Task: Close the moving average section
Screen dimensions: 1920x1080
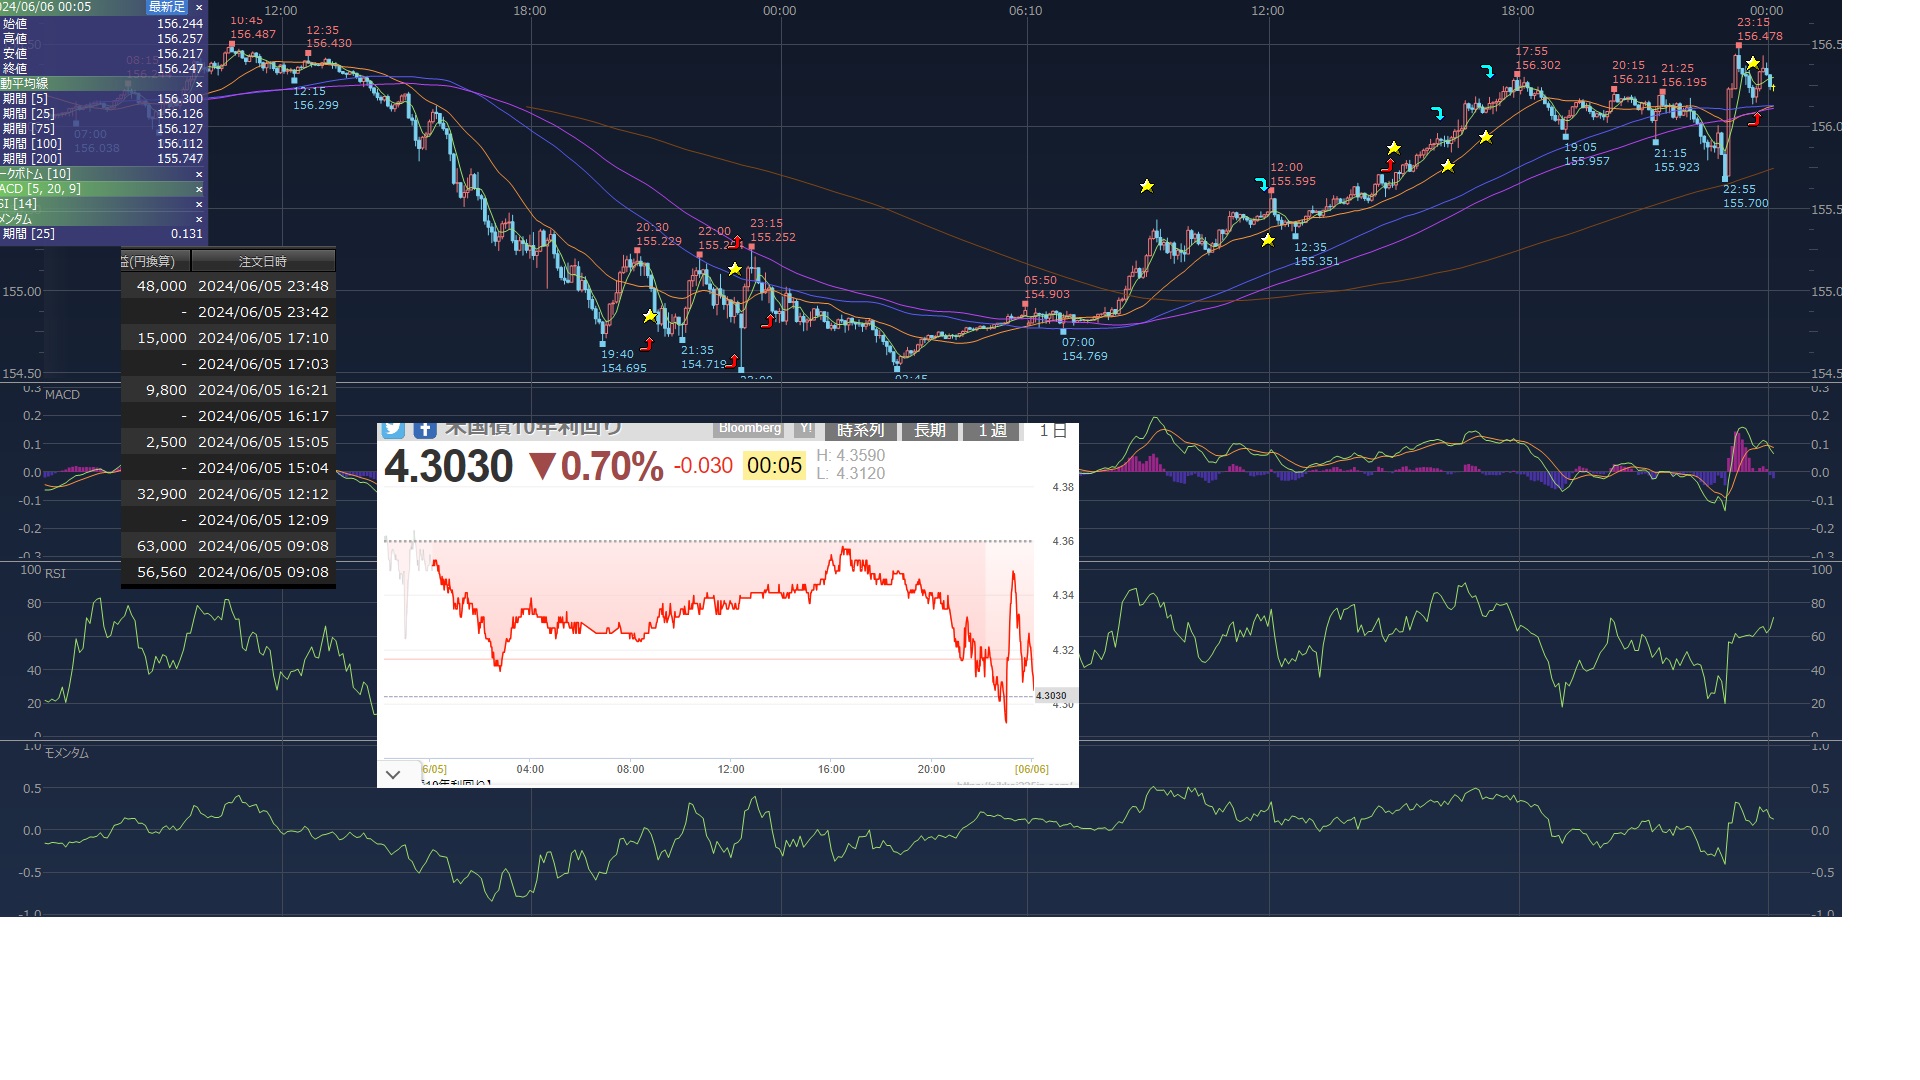Action: 199,84
